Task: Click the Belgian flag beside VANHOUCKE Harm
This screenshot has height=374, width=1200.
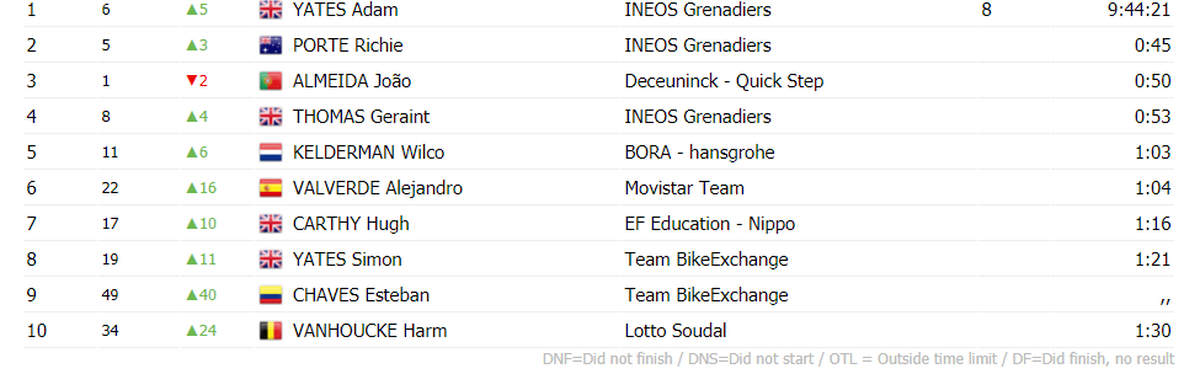Action: (x=270, y=331)
